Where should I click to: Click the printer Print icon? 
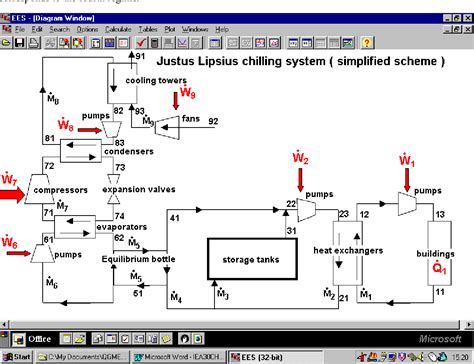point(33,43)
